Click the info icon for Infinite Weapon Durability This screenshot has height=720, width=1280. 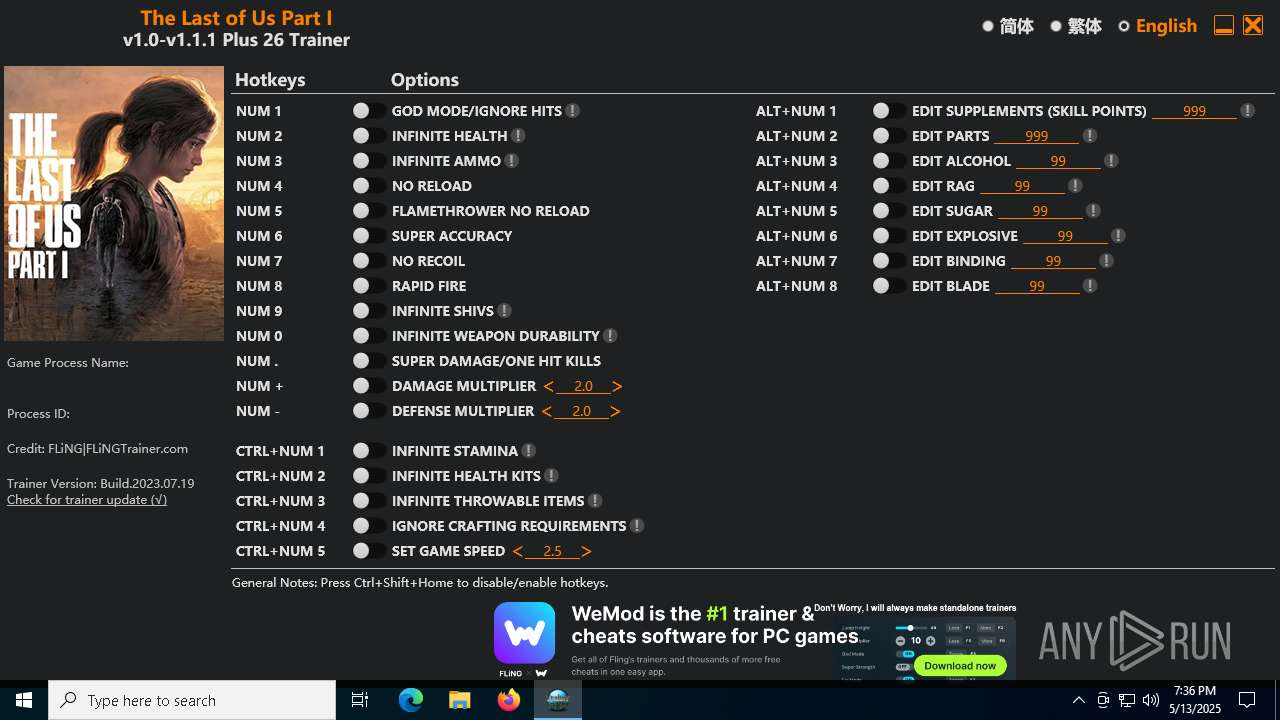click(610, 336)
